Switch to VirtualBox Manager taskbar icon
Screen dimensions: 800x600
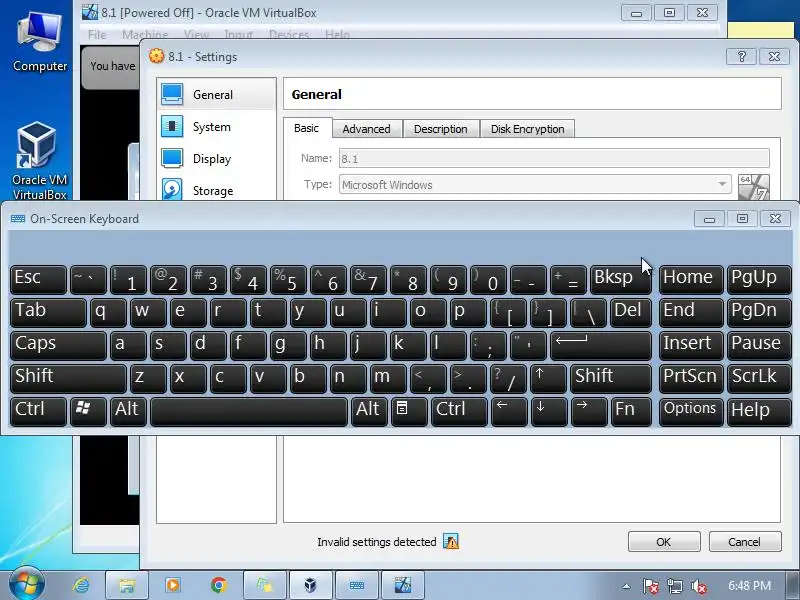click(310, 585)
